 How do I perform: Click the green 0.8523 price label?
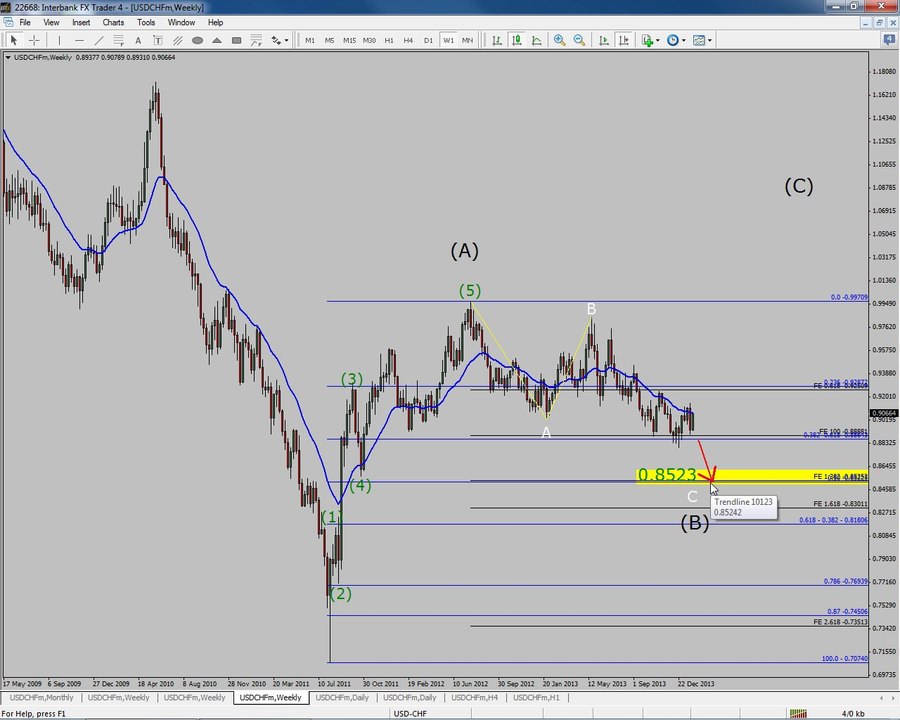point(667,475)
